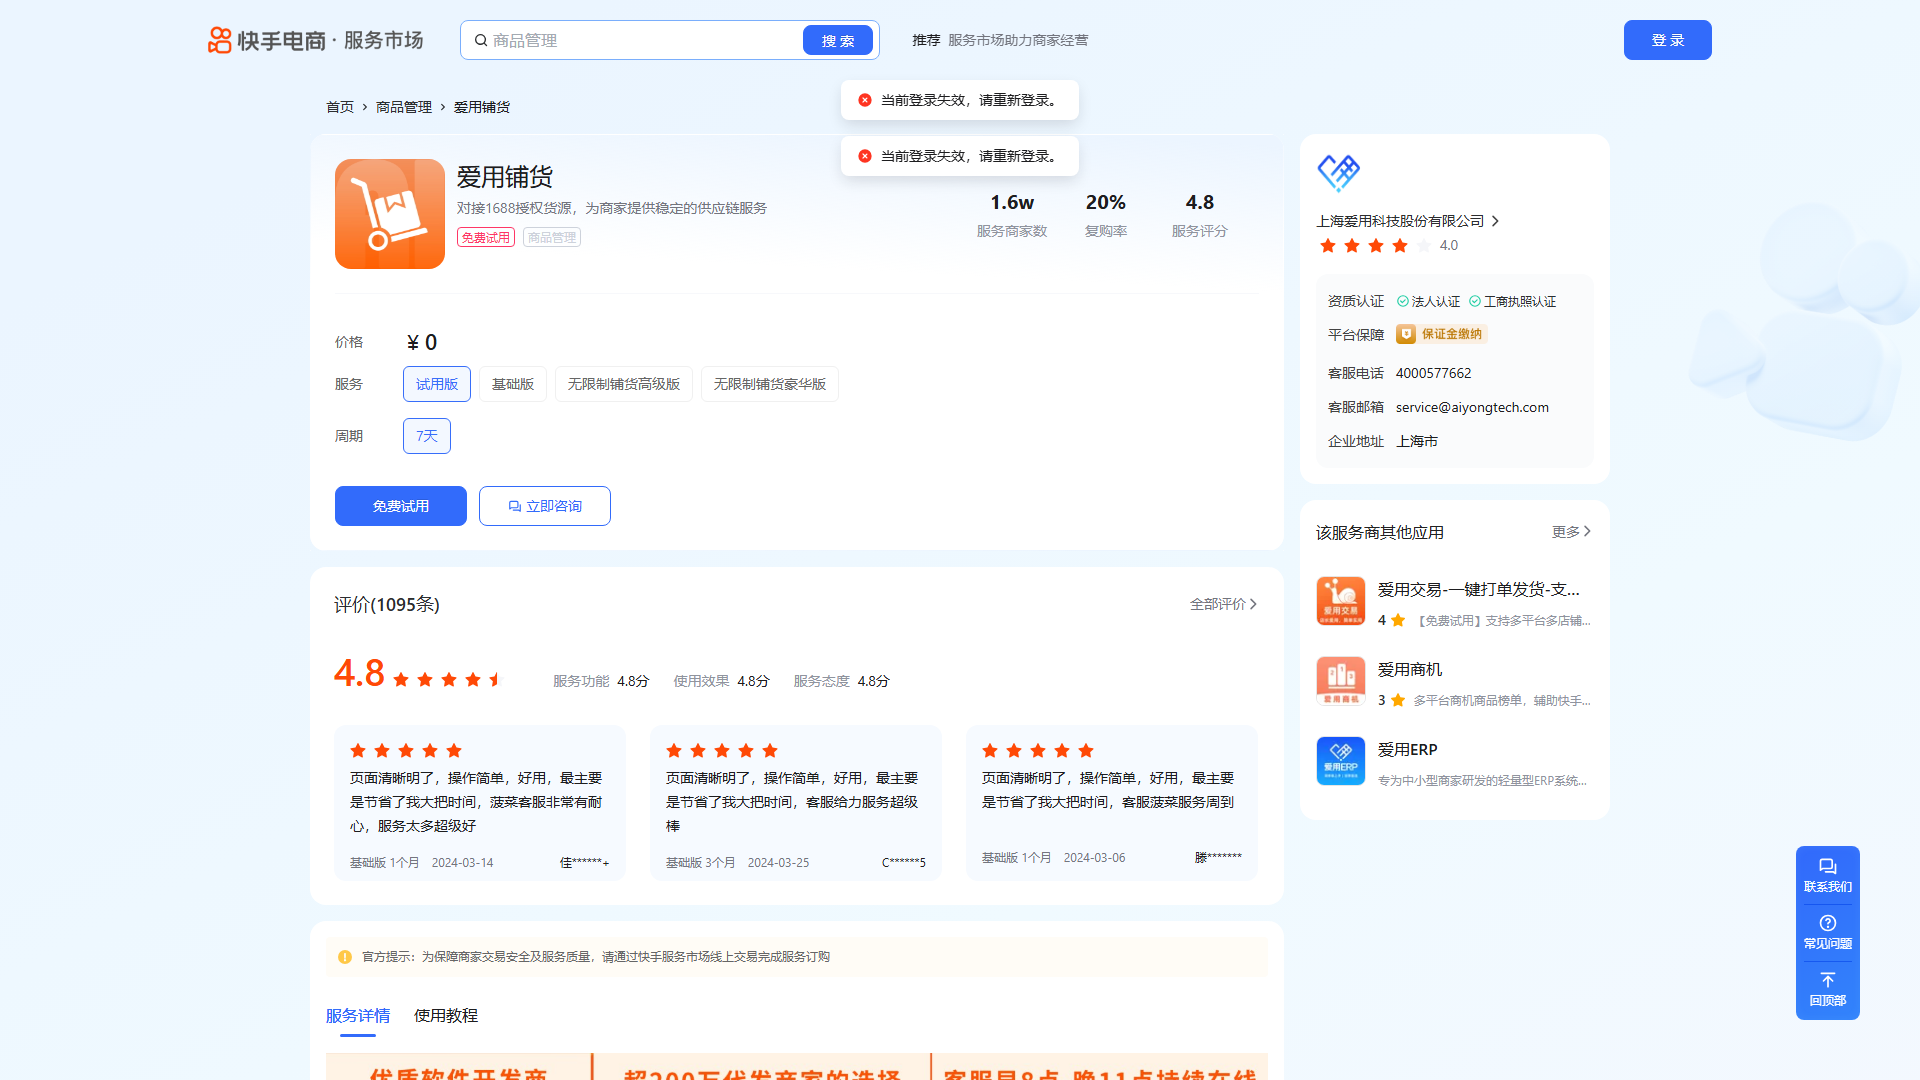Click the 推荐 label in the header
This screenshot has width=1920, height=1080.
pyautogui.click(x=926, y=40)
